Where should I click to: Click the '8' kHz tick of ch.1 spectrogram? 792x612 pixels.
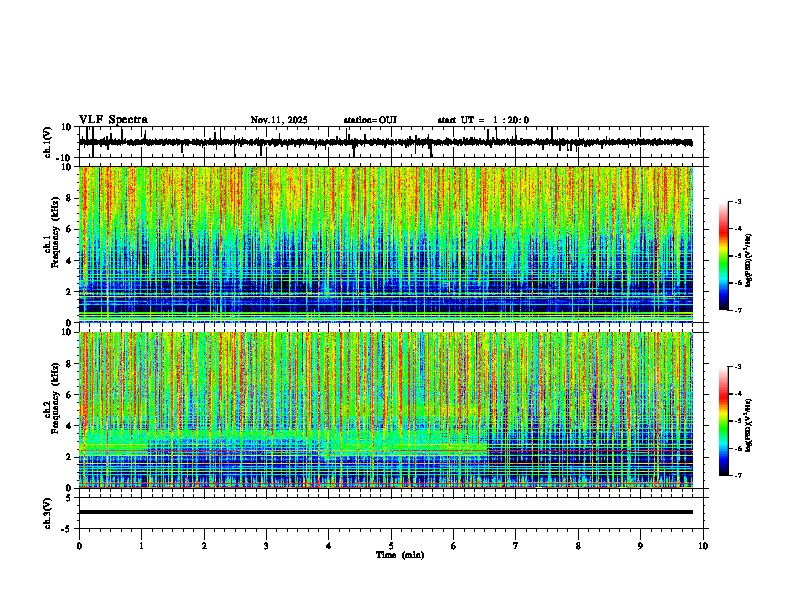point(70,198)
